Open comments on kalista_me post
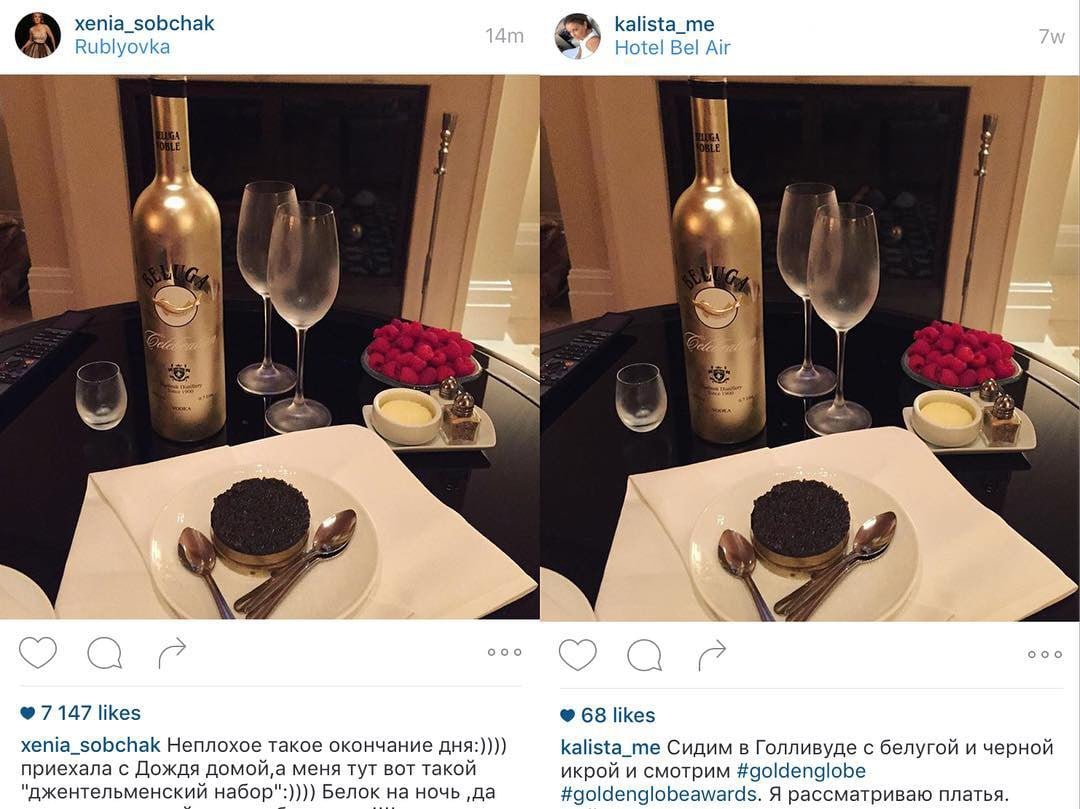This screenshot has width=1080, height=809. pyautogui.click(x=645, y=654)
